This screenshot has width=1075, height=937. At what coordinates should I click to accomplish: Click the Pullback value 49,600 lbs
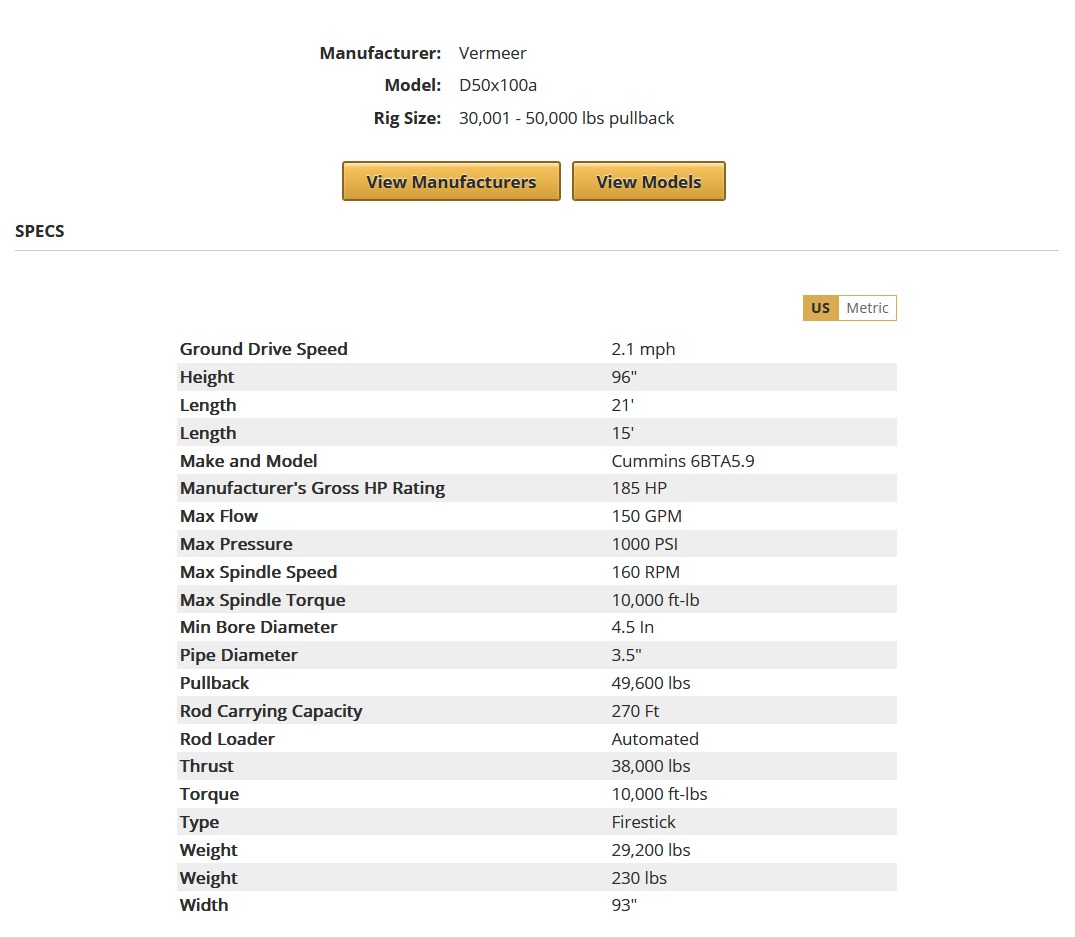click(650, 683)
